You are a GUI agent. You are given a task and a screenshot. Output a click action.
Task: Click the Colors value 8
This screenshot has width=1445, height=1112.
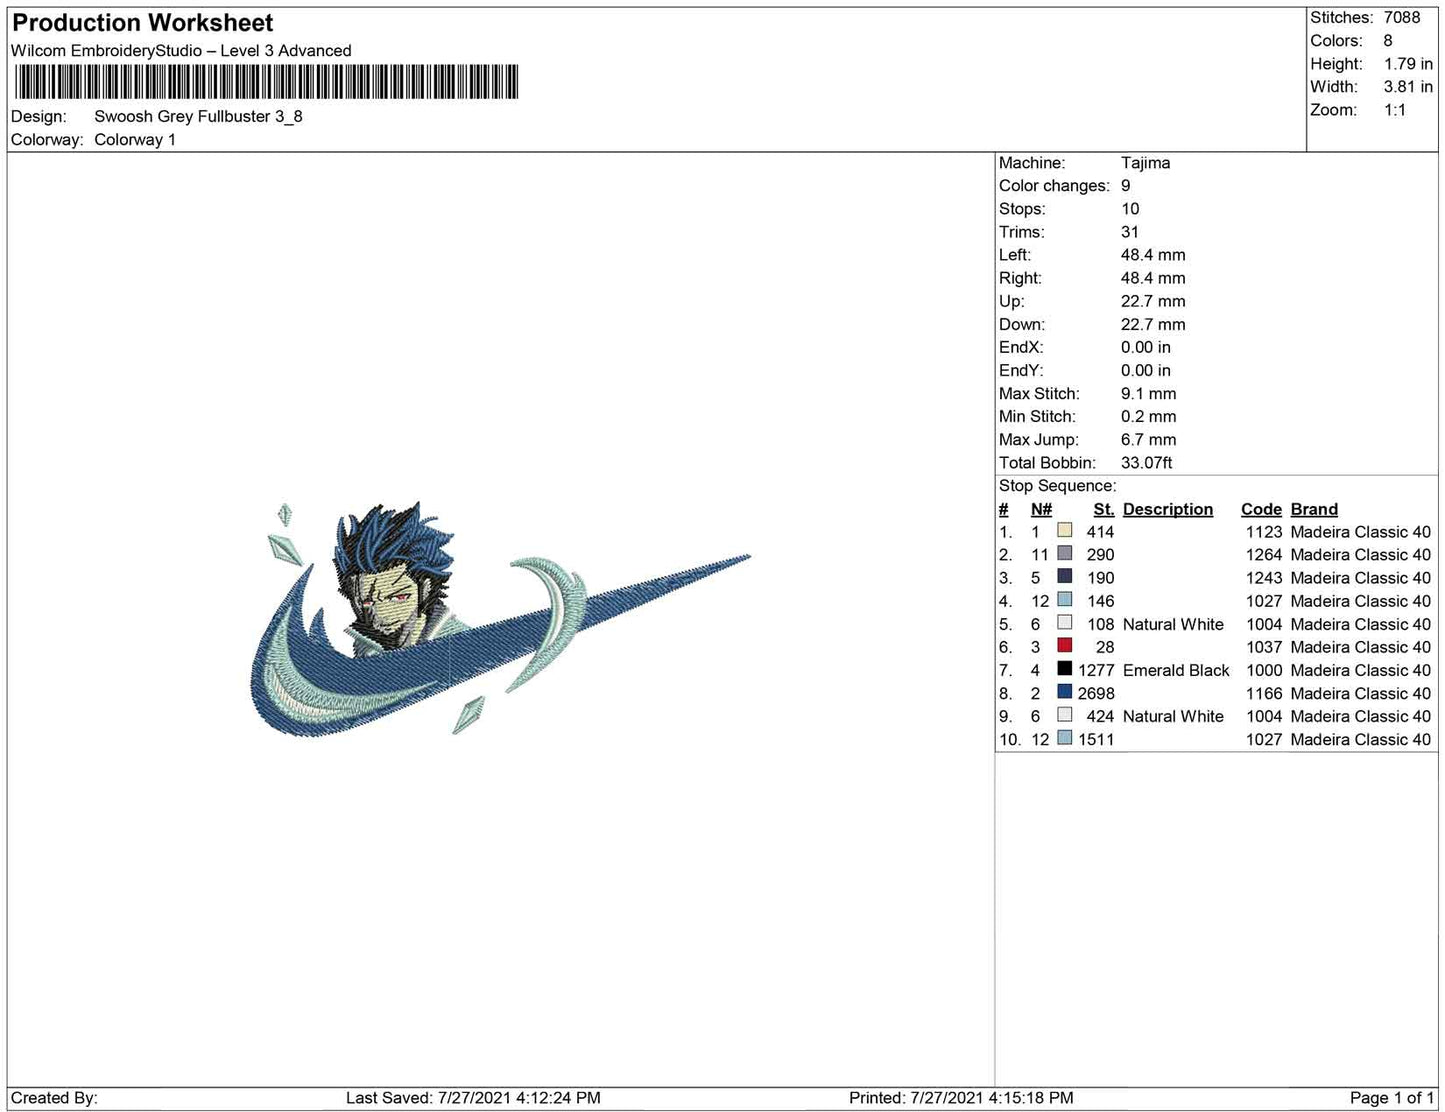pos(1388,41)
